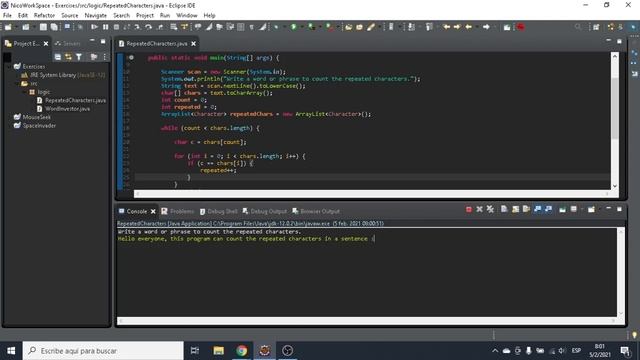Click the Open Perspective icon
The height and width of the screenshot is (360, 640).
[x=596, y=27]
